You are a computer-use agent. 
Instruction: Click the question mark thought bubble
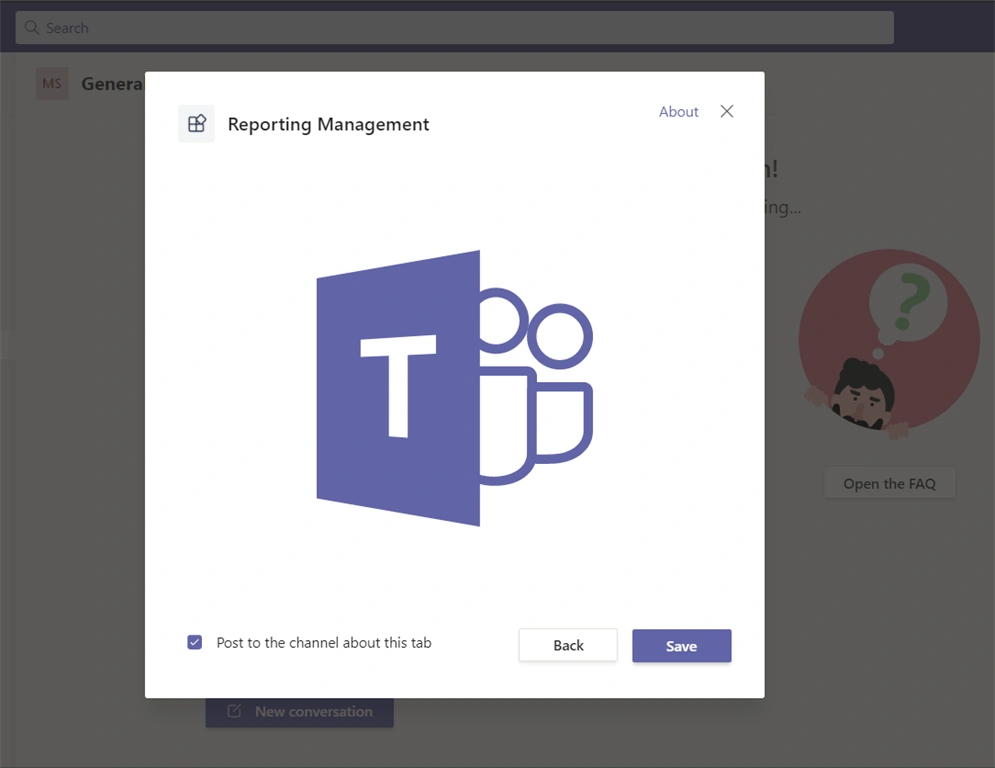click(907, 303)
